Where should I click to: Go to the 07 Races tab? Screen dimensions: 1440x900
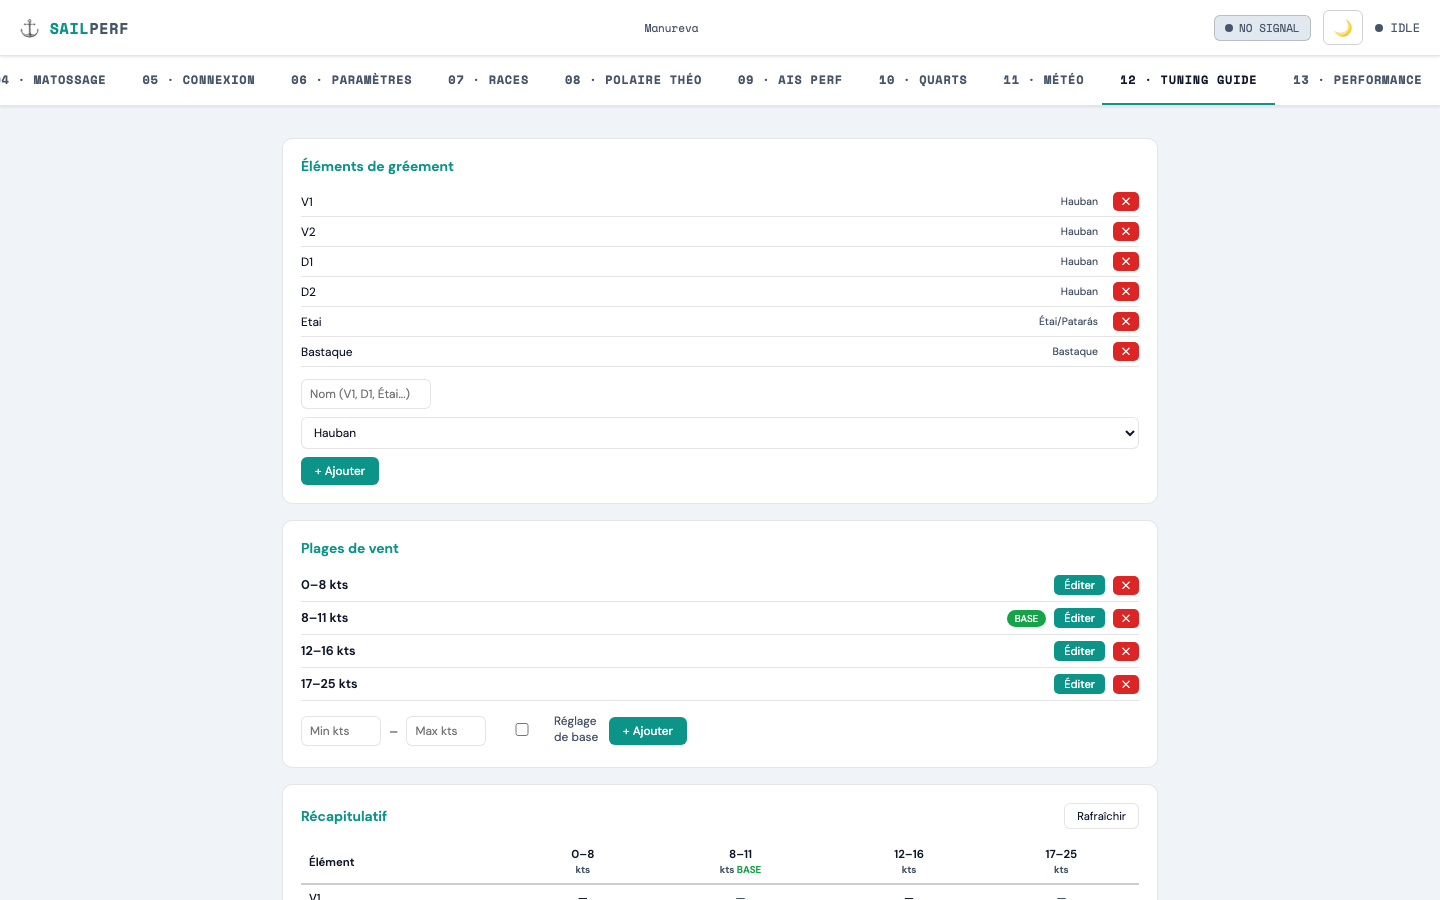click(488, 80)
